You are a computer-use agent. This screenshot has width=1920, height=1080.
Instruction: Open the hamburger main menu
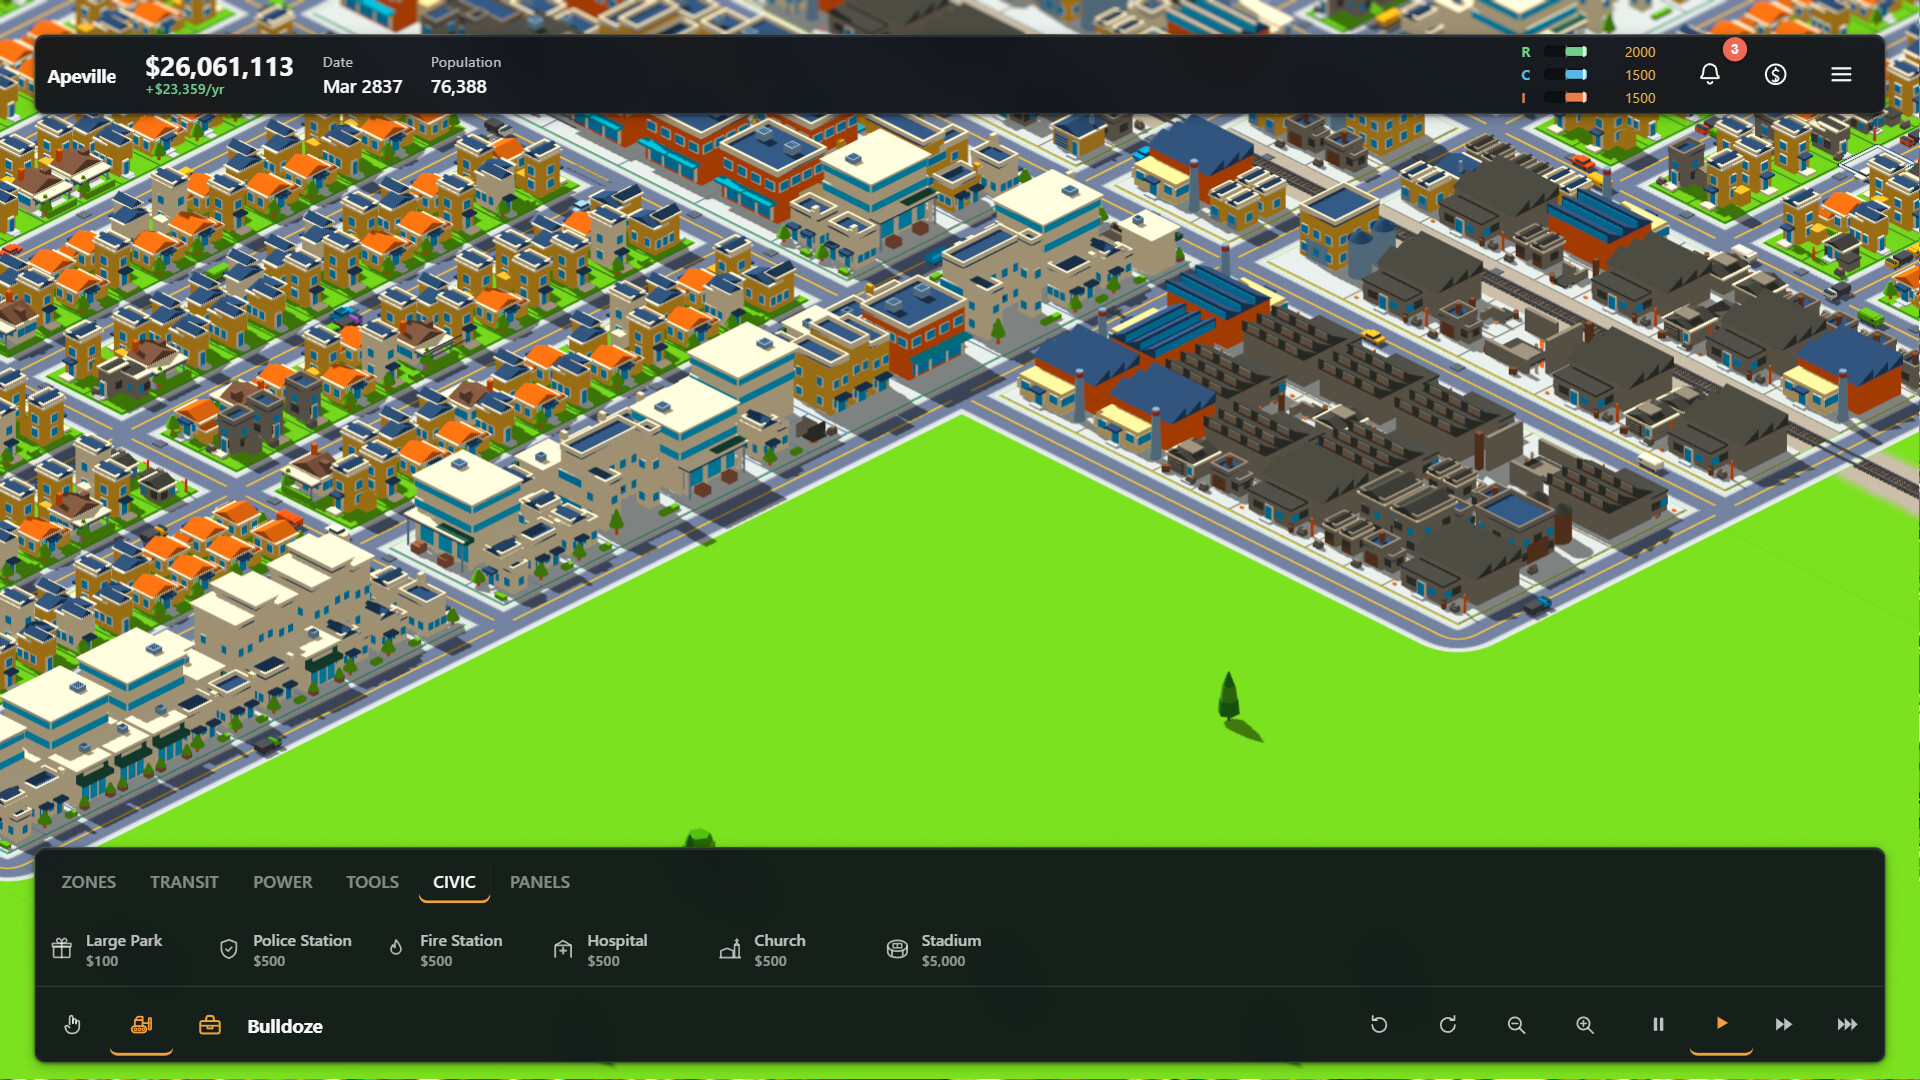(x=1841, y=74)
